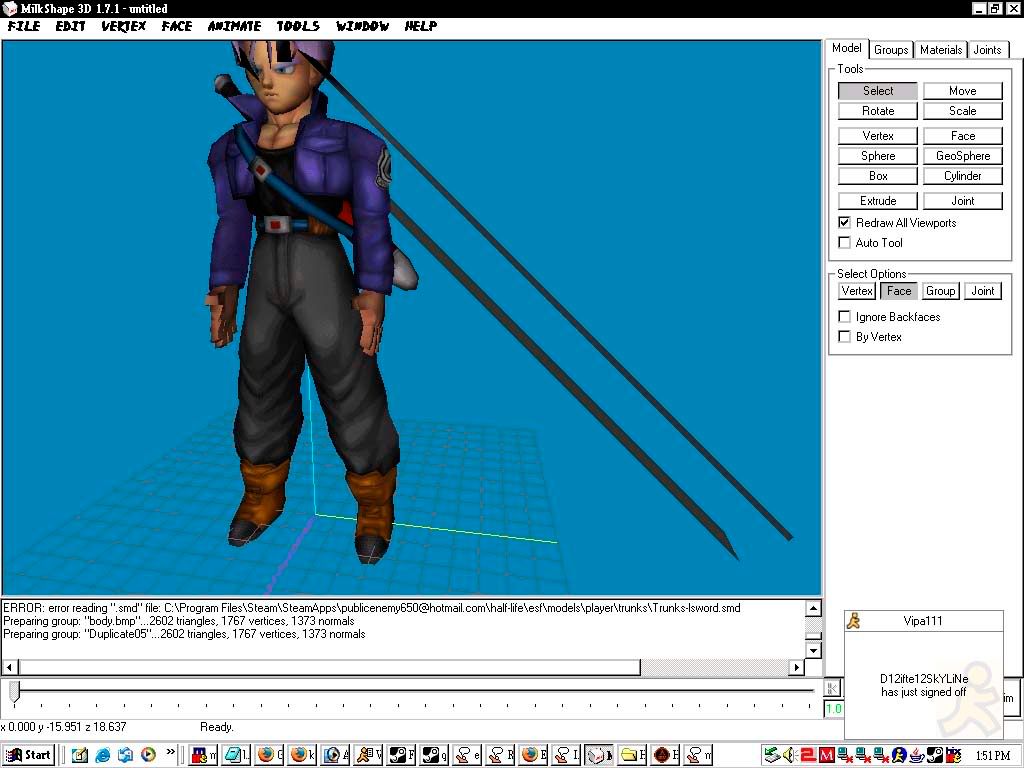Viewport: 1024px width, 768px height.
Task: Choose the GeoSphere tool
Action: (x=963, y=156)
